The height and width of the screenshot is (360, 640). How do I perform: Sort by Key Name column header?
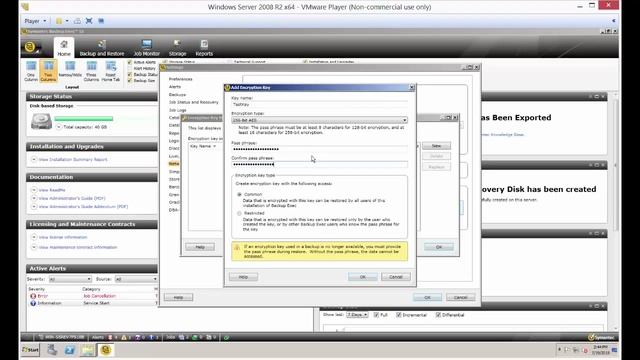click(x=203, y=146)
